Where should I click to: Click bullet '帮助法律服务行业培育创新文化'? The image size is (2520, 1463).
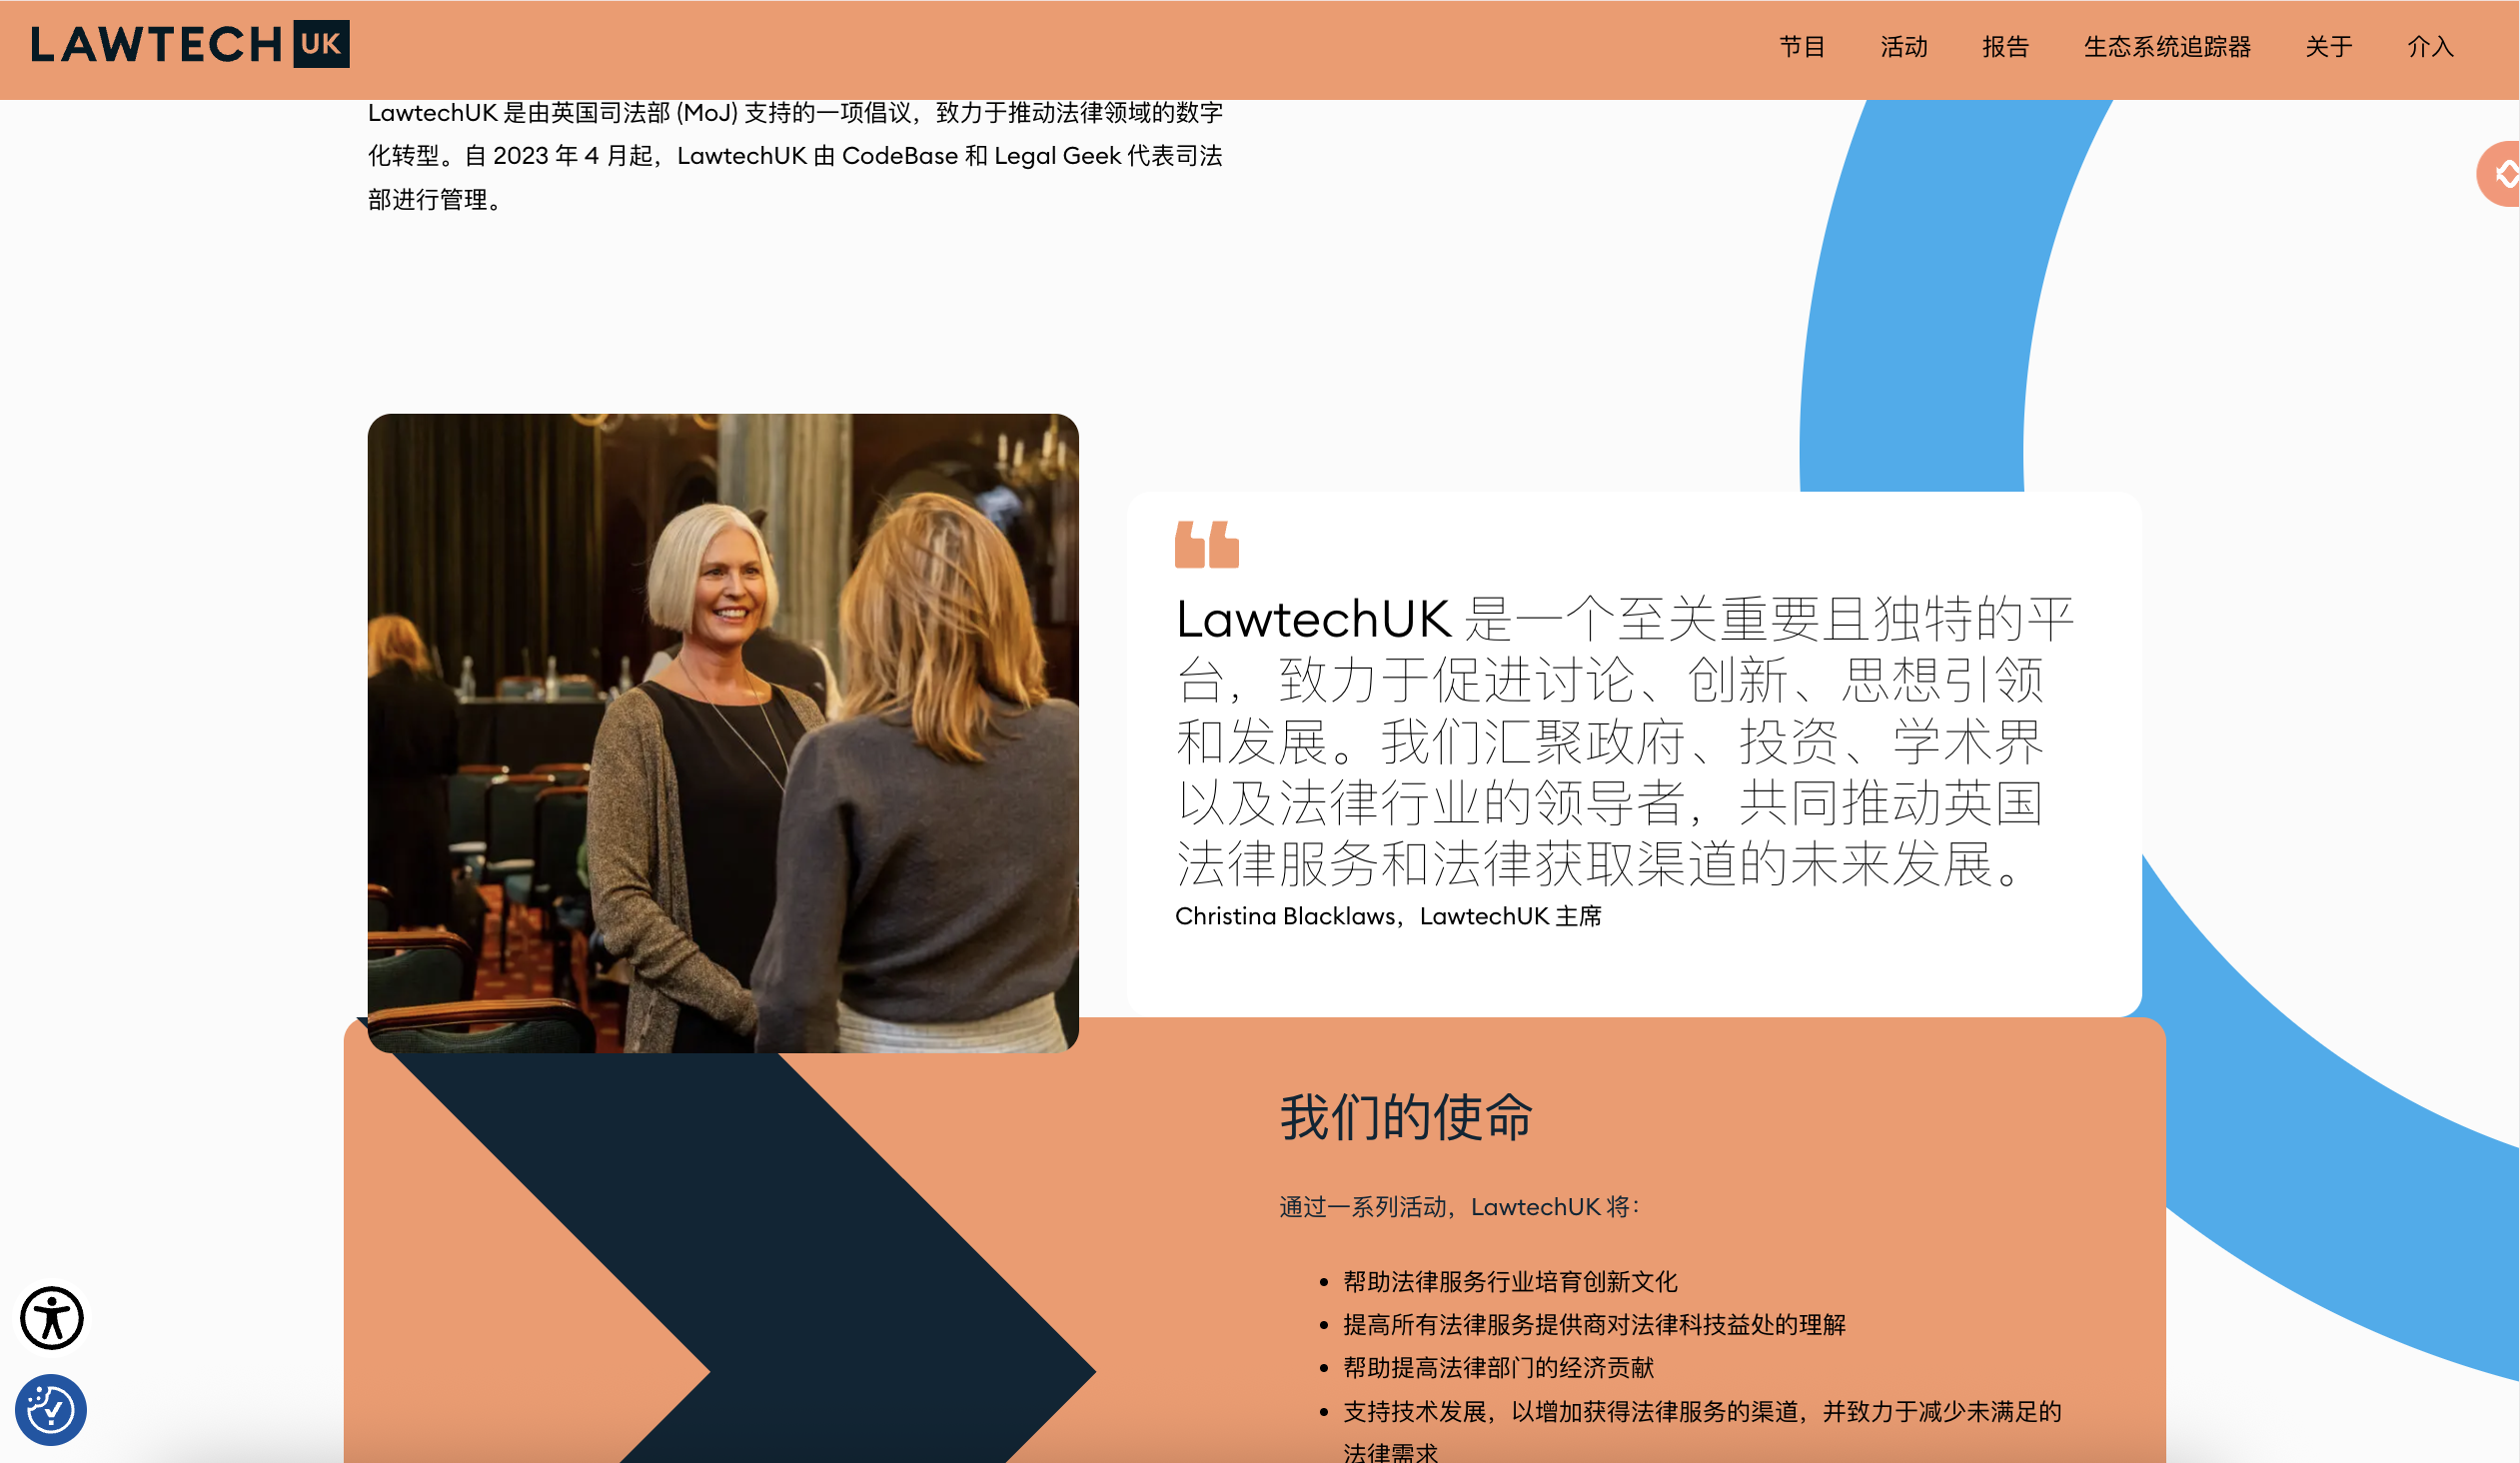pos(1510,1281)
